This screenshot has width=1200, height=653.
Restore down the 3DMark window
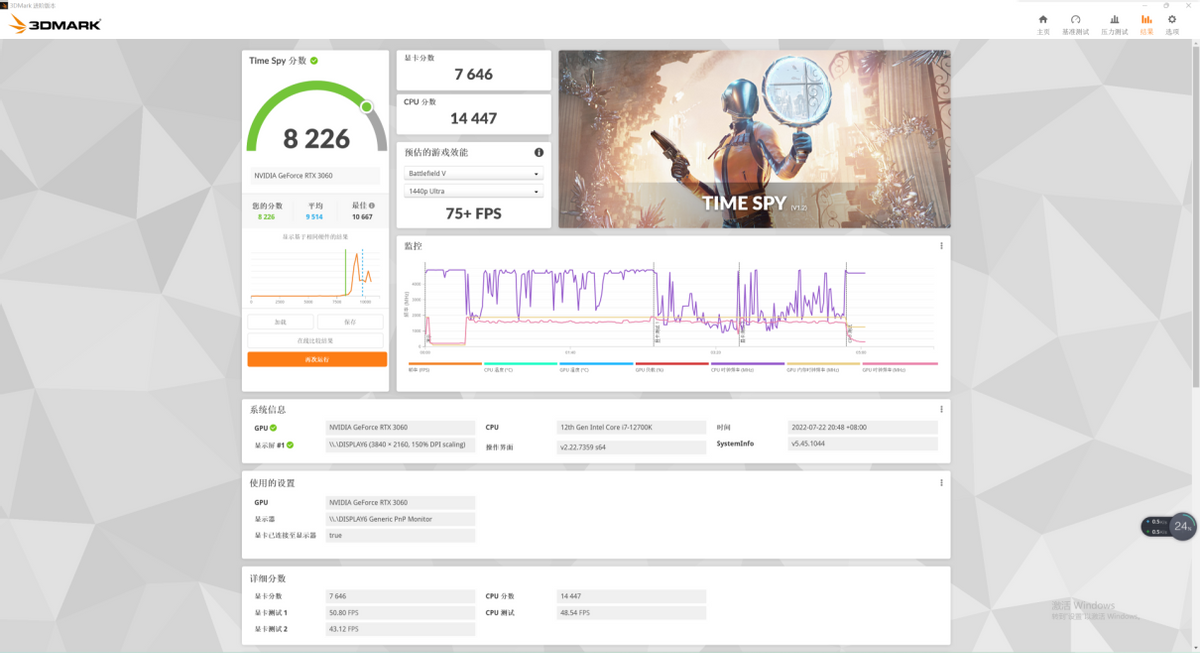pos(1166,5)
